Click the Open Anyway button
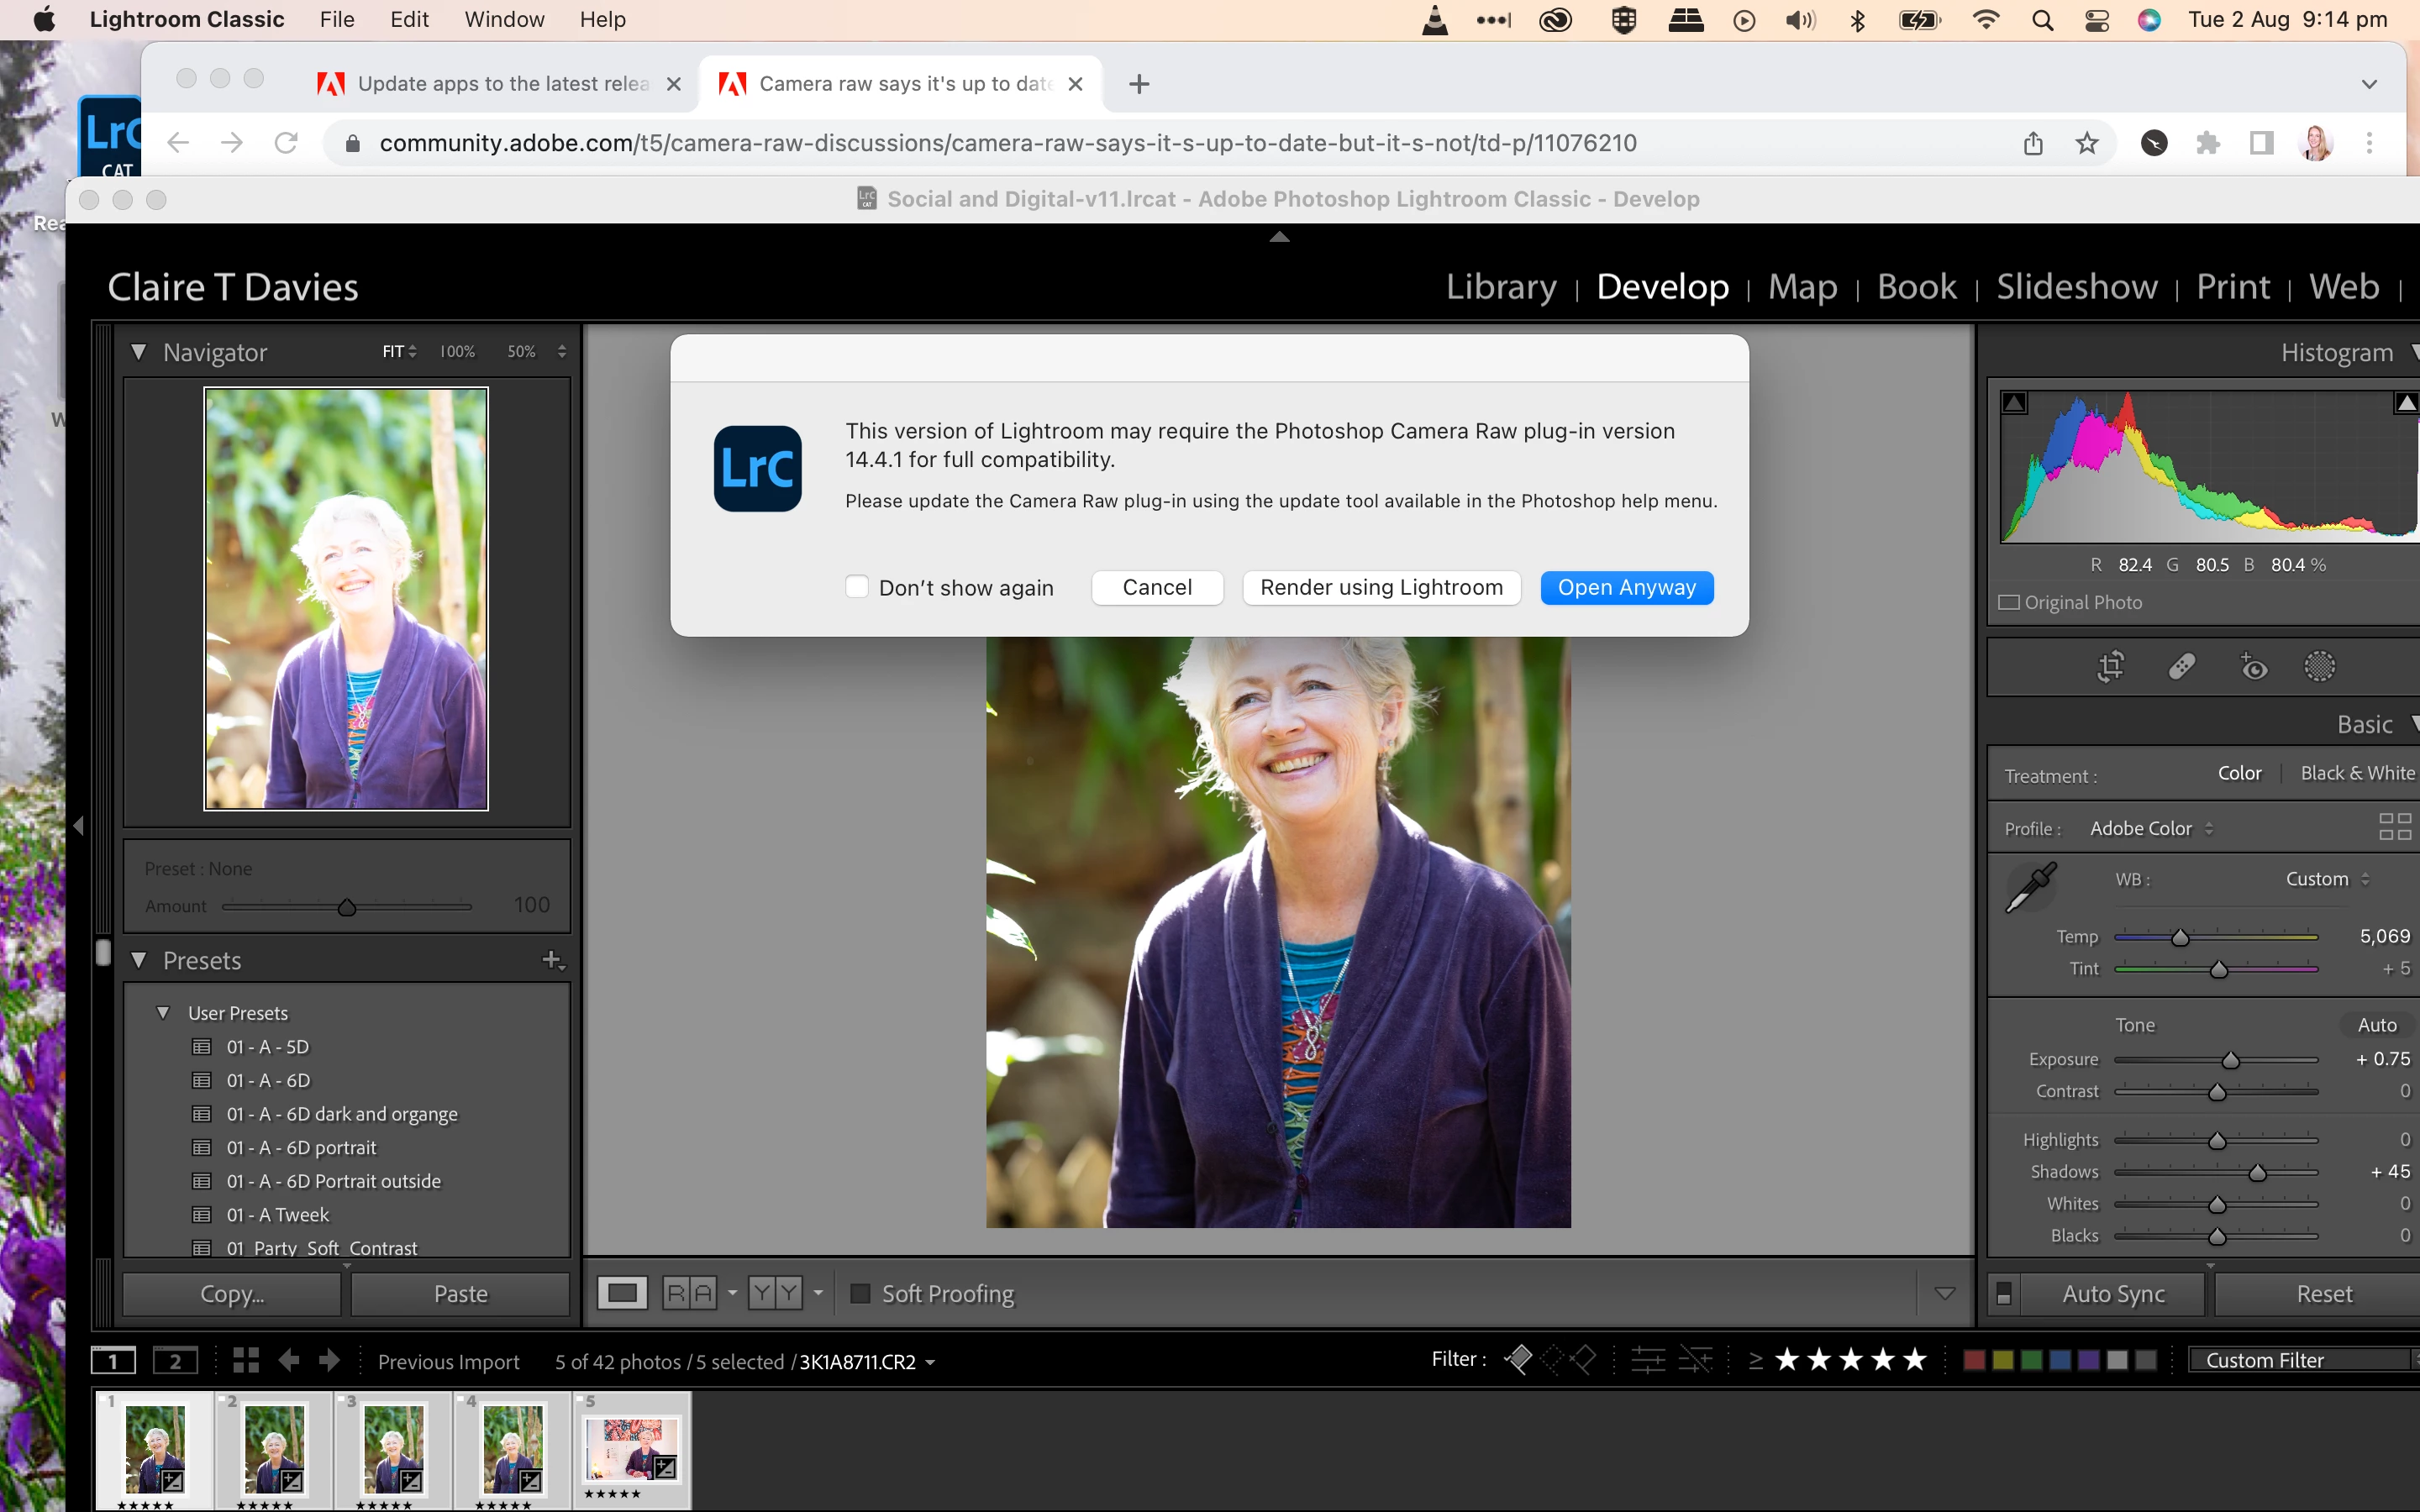This screenshot has height=1512, width=2420. (1626, 587)
